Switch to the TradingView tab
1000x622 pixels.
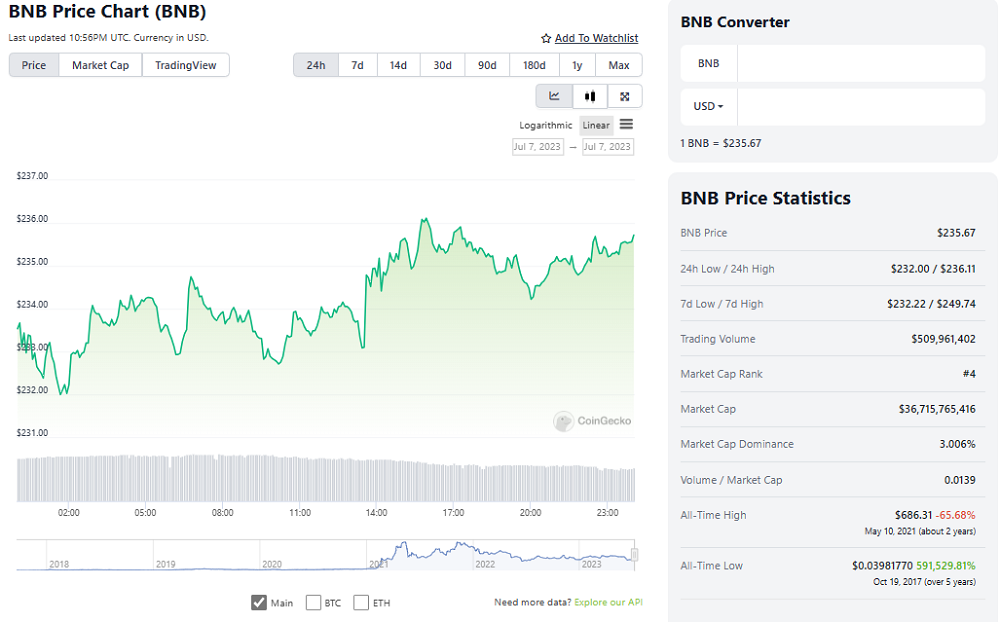click(x=186, y=65)
